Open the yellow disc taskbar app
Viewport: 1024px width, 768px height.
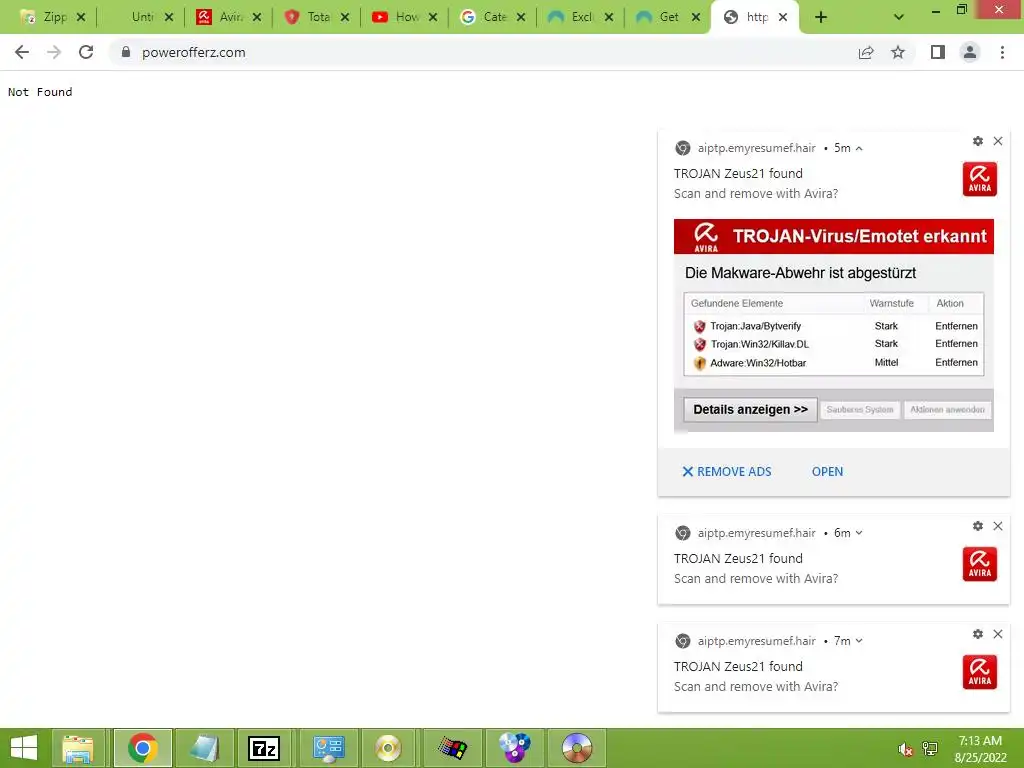pos(388,748)
